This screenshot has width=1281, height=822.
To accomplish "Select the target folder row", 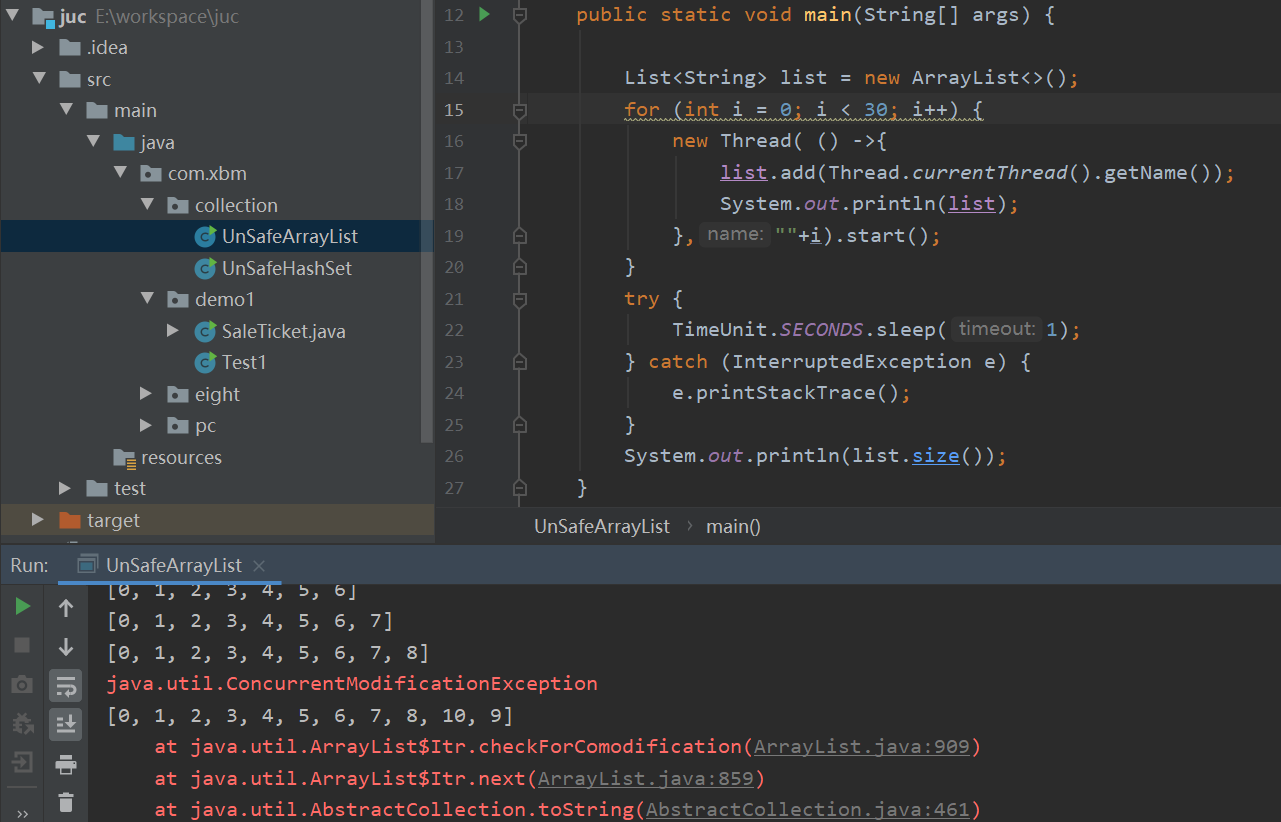I will (x=217, y=520).
